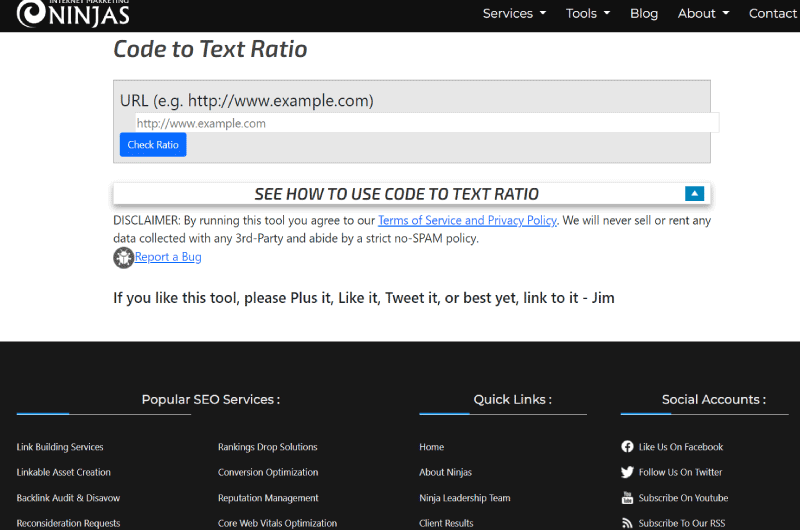The image size is (800, 530).
Task: Click the Facebook icon in Social Accounts
Action: (627, 447)
